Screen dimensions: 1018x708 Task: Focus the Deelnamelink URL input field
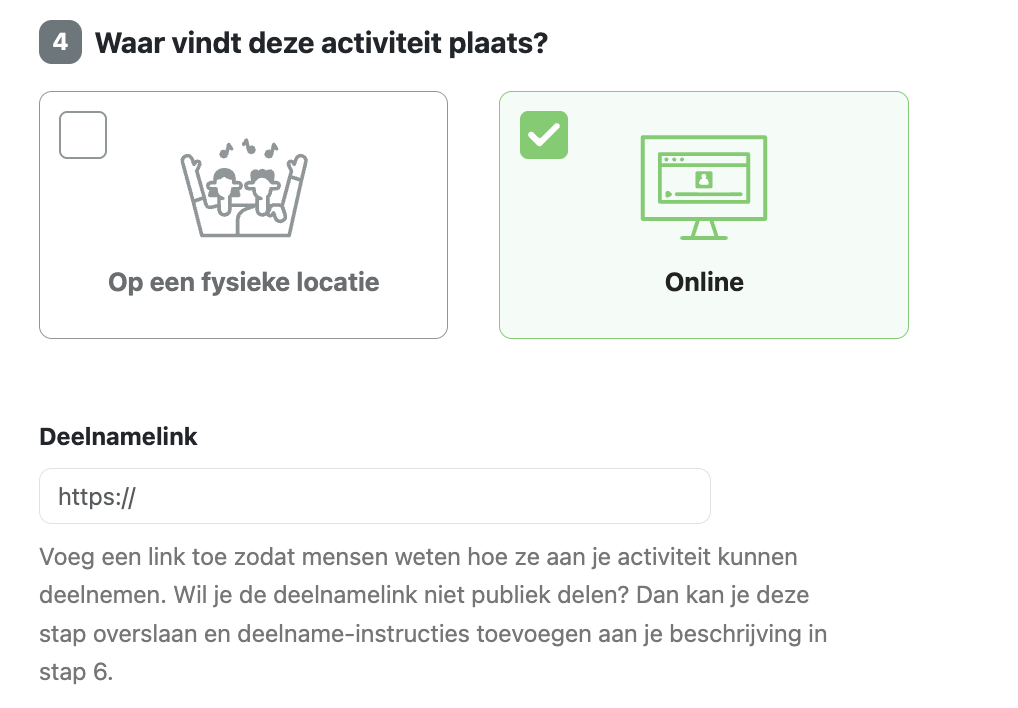pyautogui.click(x=375, y=496)
